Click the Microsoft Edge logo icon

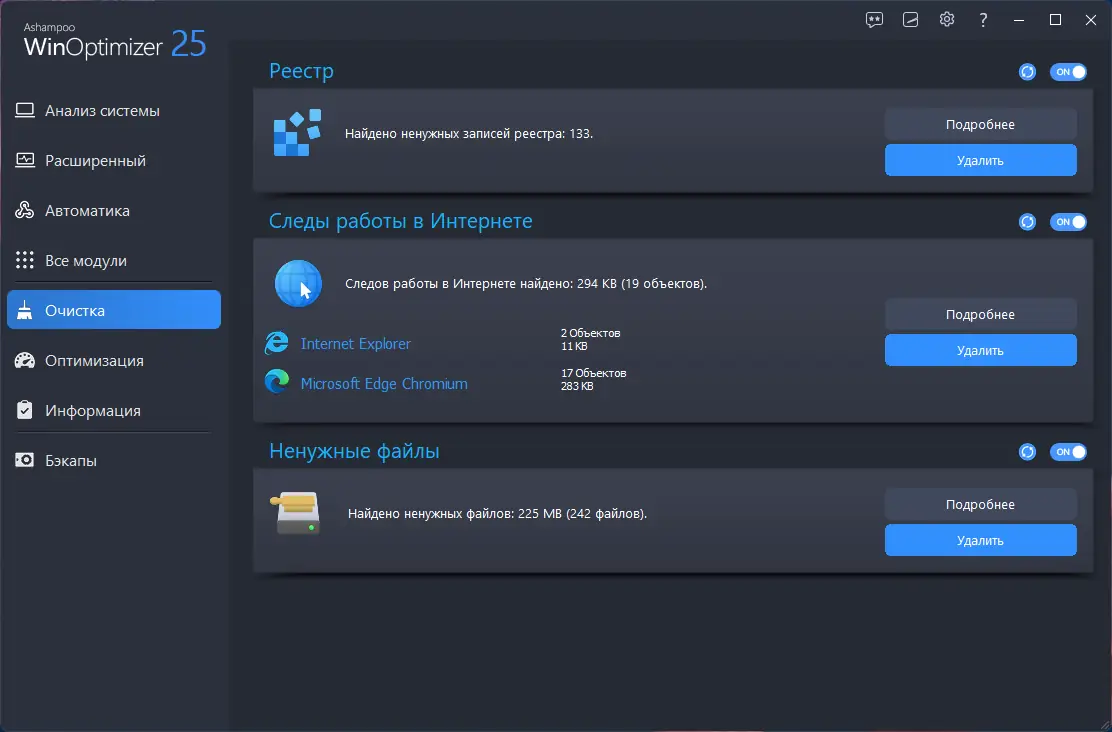tap(277, 382)
